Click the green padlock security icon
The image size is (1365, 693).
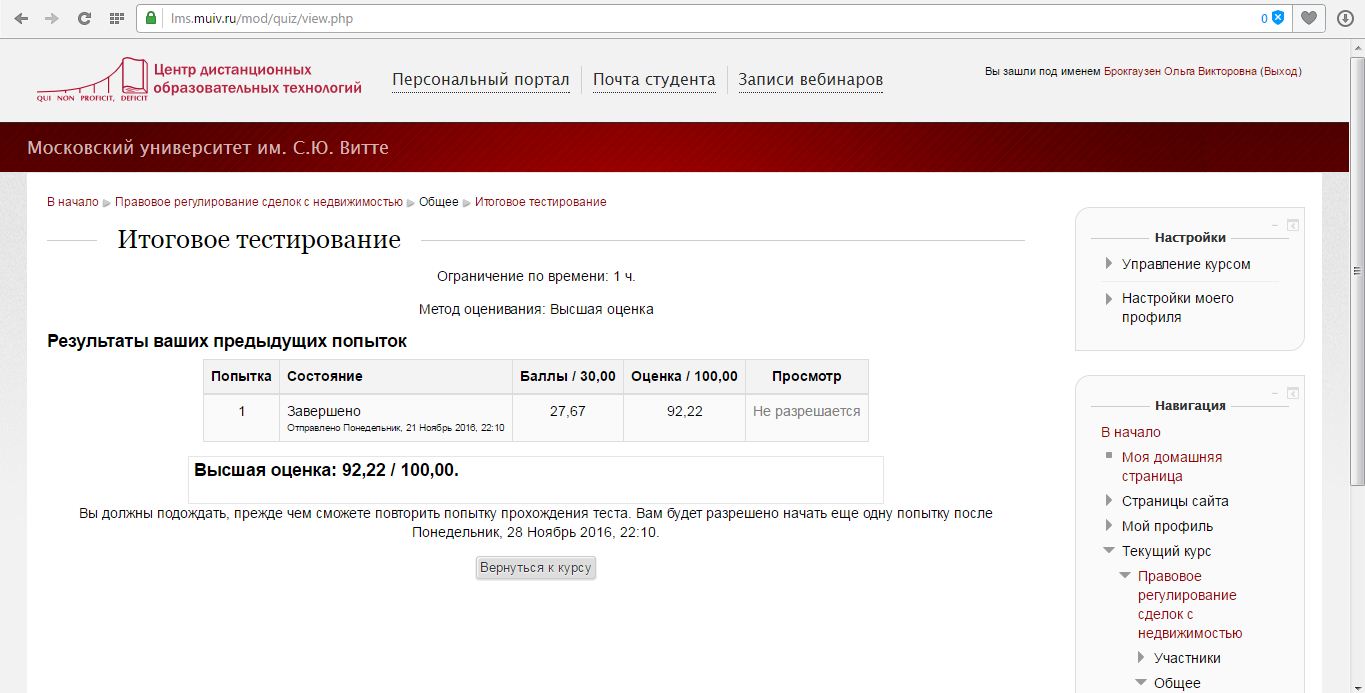[151, 18]
